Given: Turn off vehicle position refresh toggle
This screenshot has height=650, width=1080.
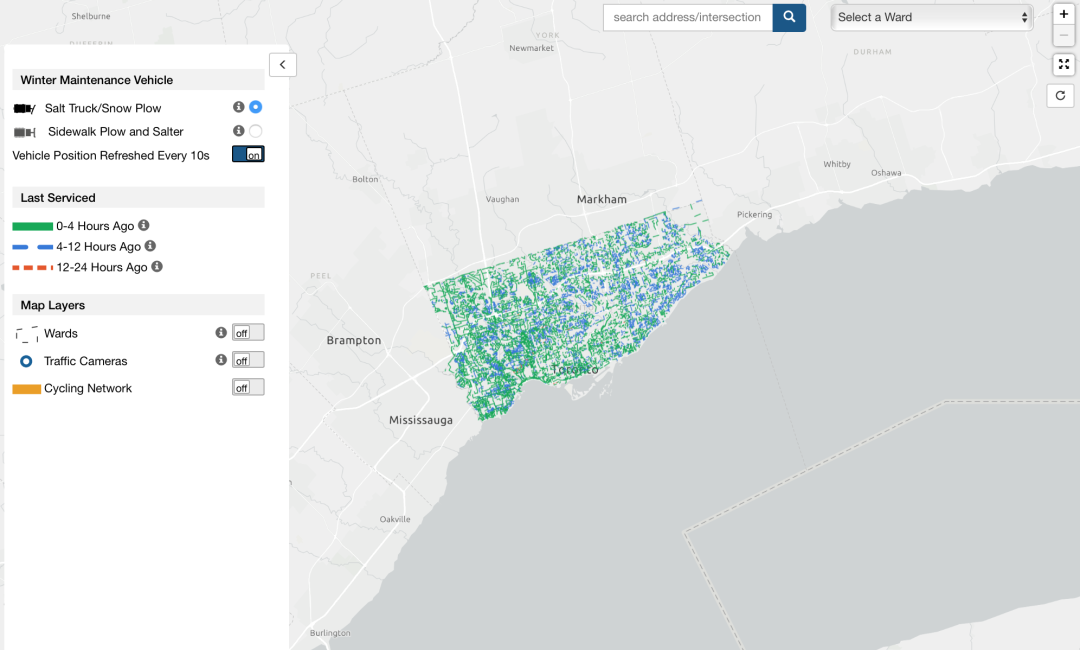Looking at the screenshot, I should 248,154.
